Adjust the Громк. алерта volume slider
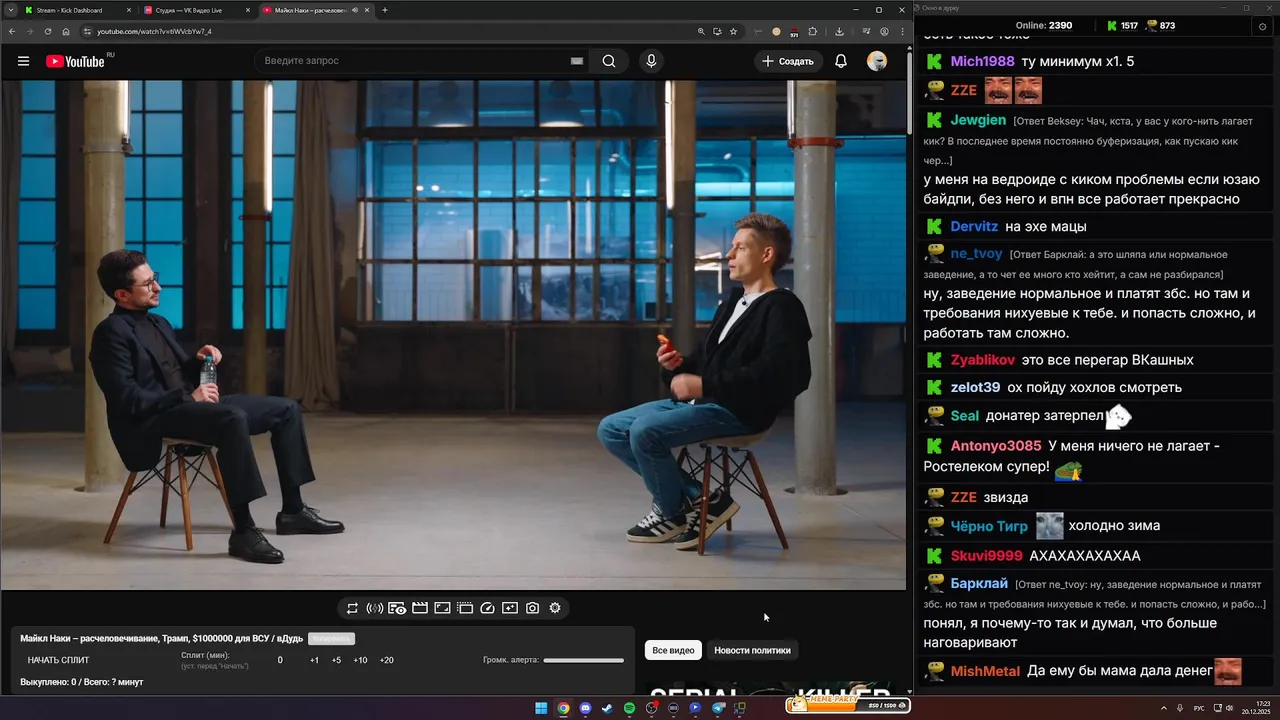Viewport: 1280px width, 720px height. (584, 660)
